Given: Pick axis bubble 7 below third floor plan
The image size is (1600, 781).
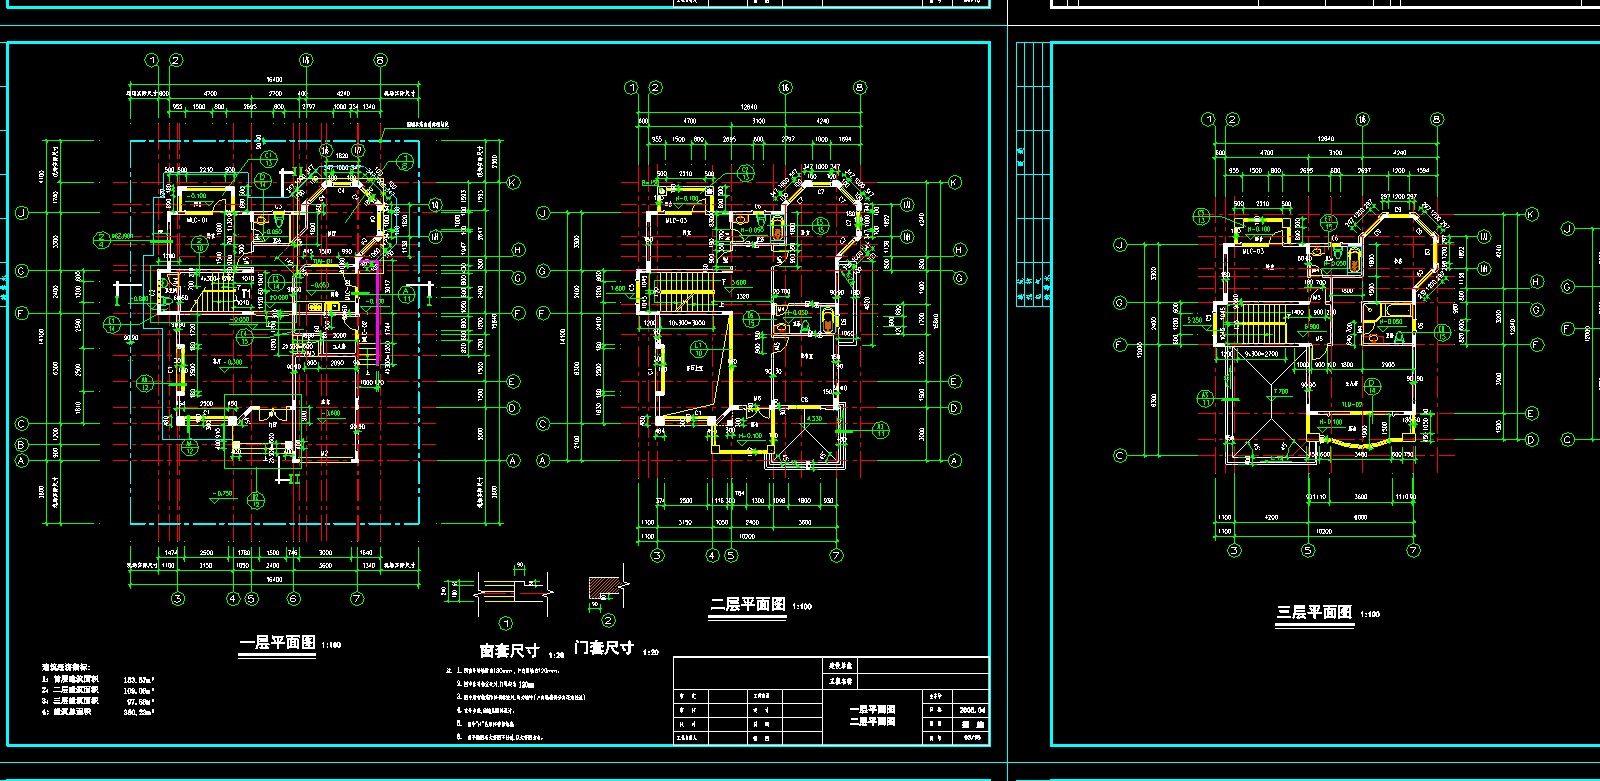Looking at the screenshot, I should (x=1413, y=550).
